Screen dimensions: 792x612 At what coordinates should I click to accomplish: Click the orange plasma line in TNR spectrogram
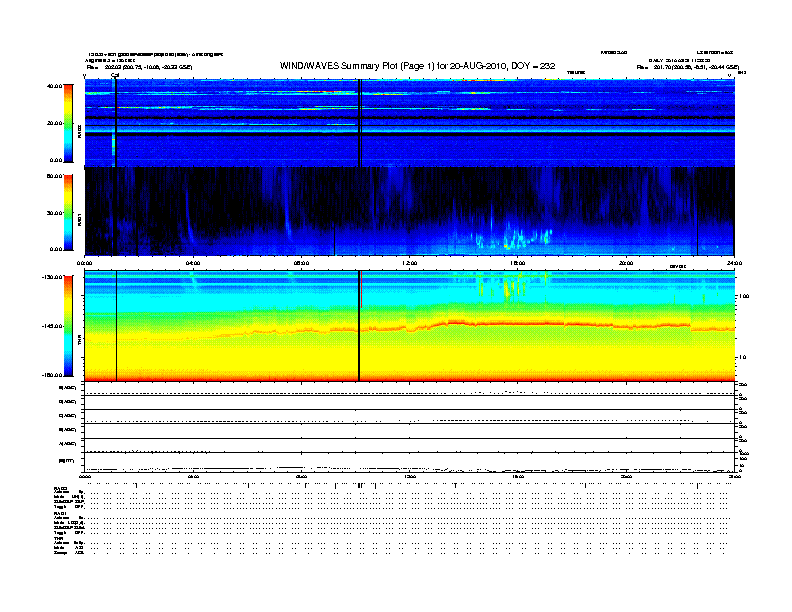pos(409,328)
